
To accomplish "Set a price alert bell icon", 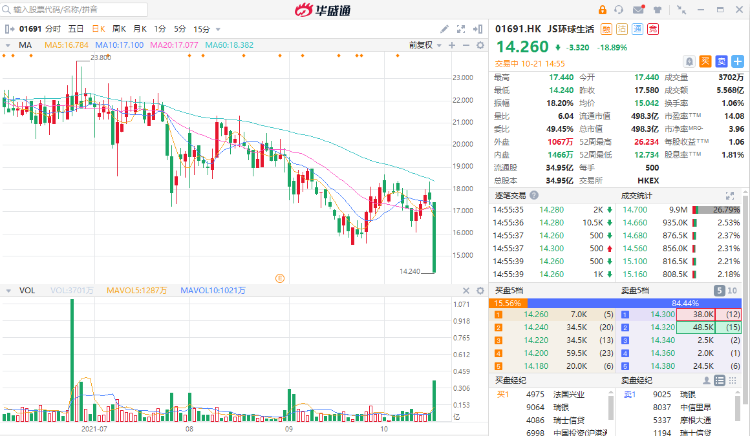I will 689,61.
